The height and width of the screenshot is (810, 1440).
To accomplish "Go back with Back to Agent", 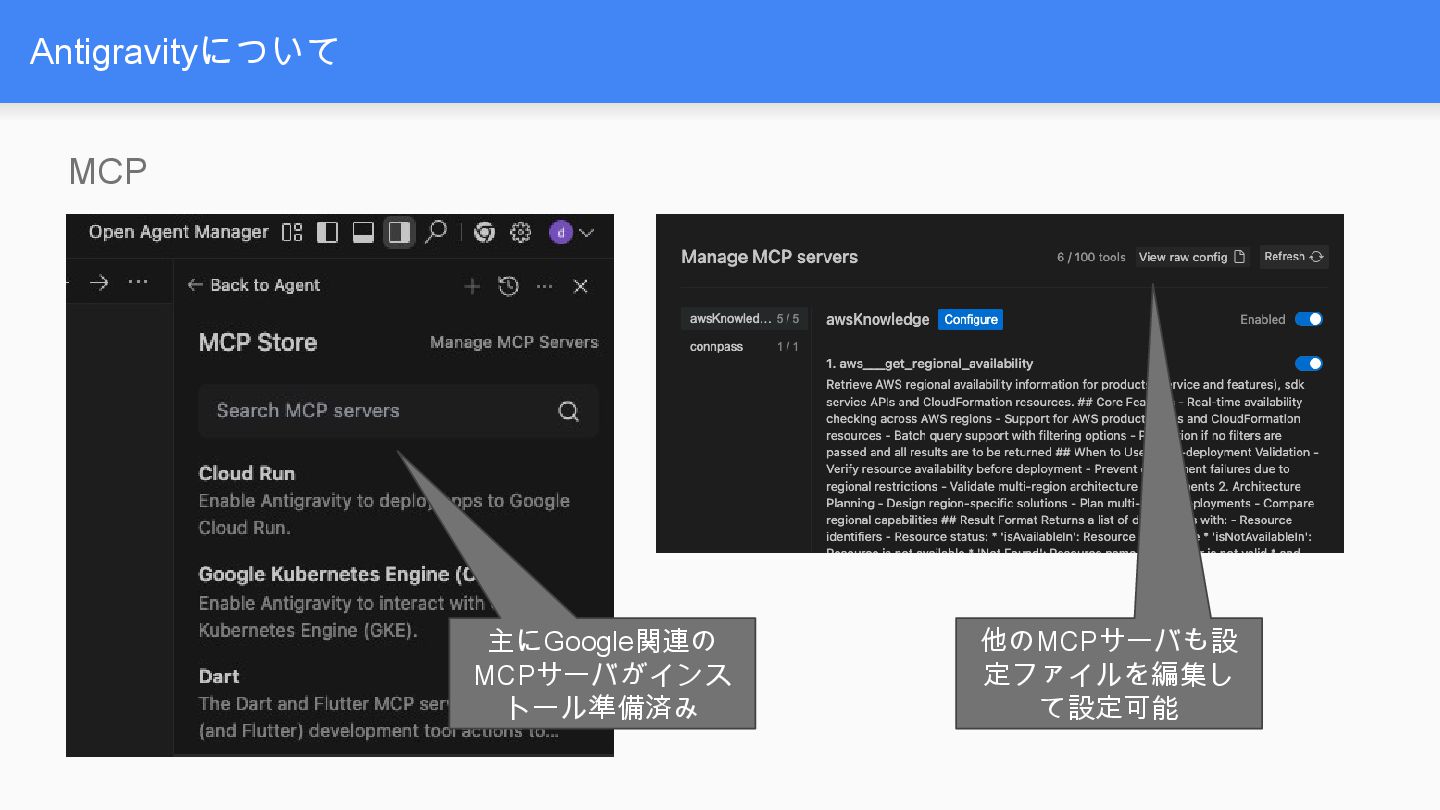I will (x=254, y=285).
